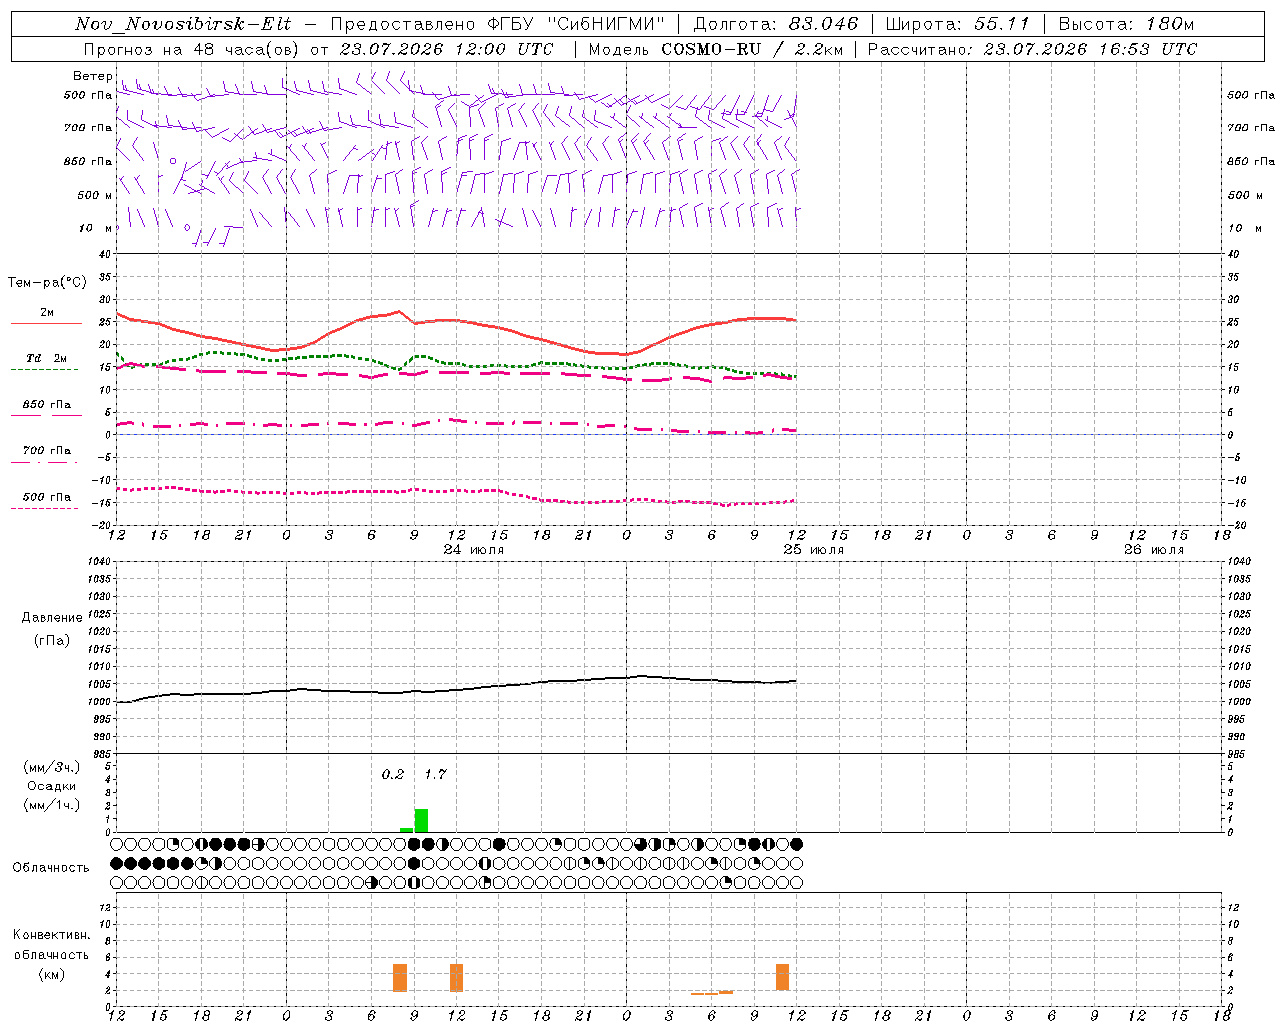
Task: Click the tall green 1.7 precipitation bar
Action: pyautogui.click(x=421, y=820)
